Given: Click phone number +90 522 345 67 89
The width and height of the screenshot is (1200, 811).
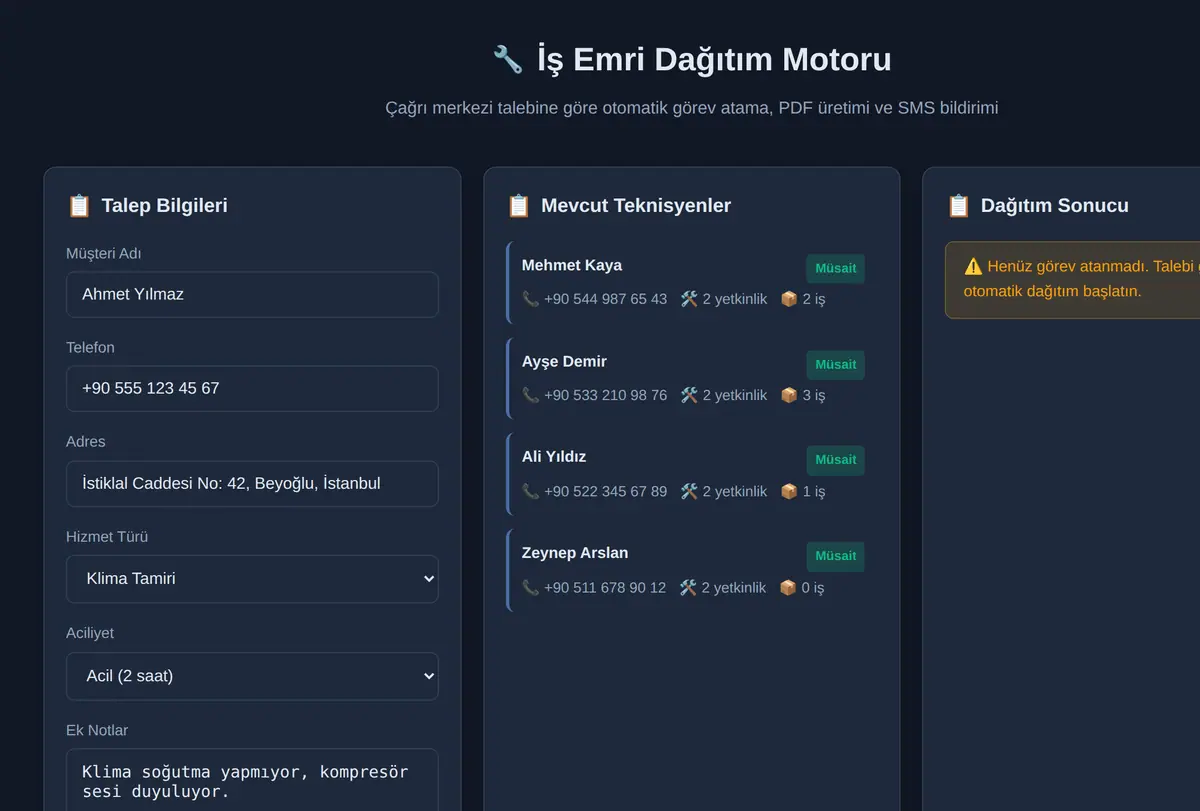Looking at the screenshot, I should click(x=605, y=491).
